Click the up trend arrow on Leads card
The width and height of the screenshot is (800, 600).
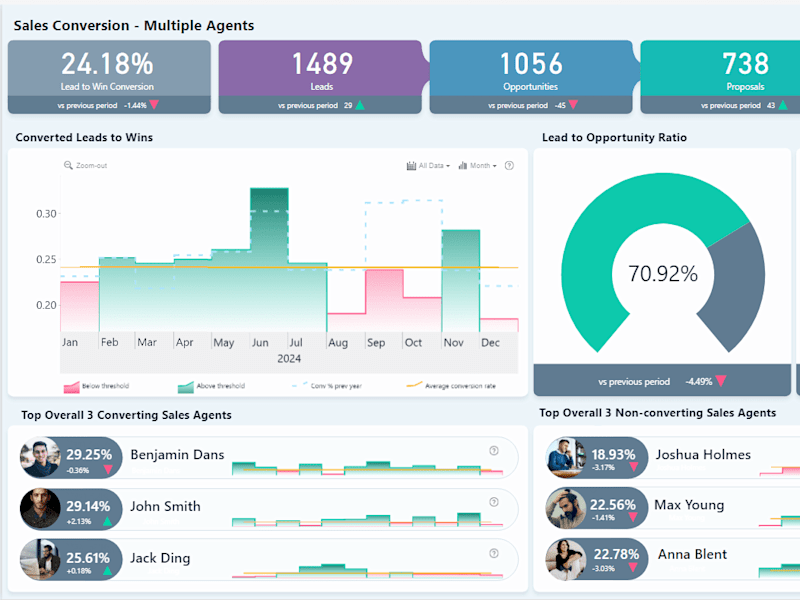point(360,105)
